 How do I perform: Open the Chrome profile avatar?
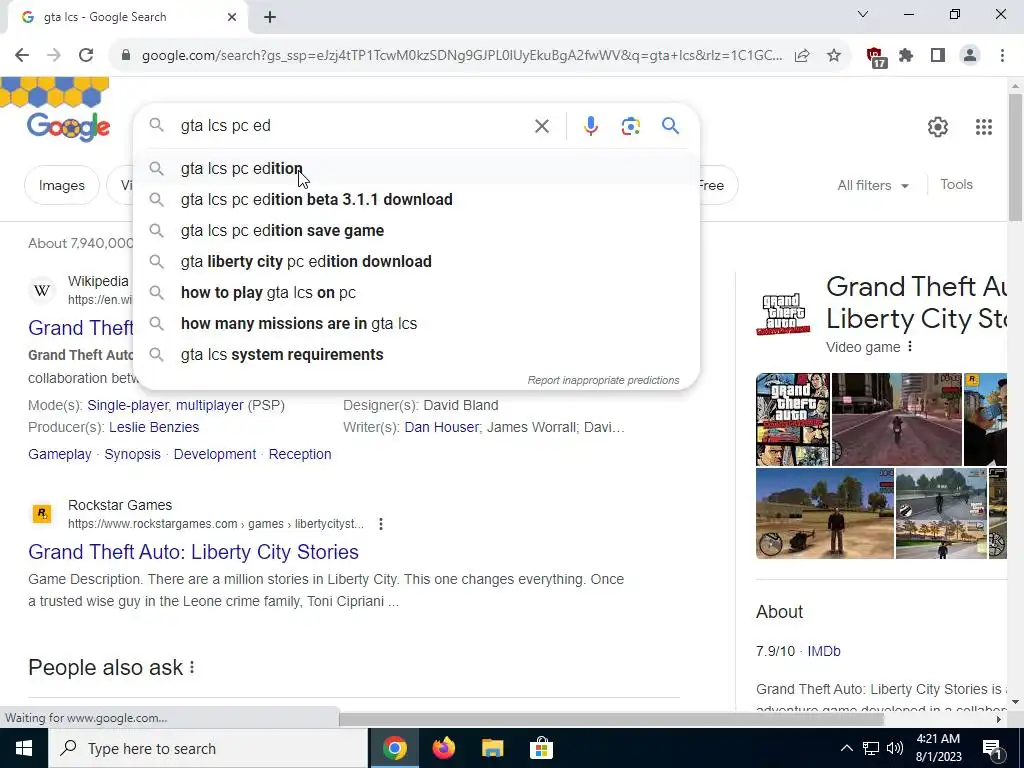pyautogui.click(x=970, y=56)
